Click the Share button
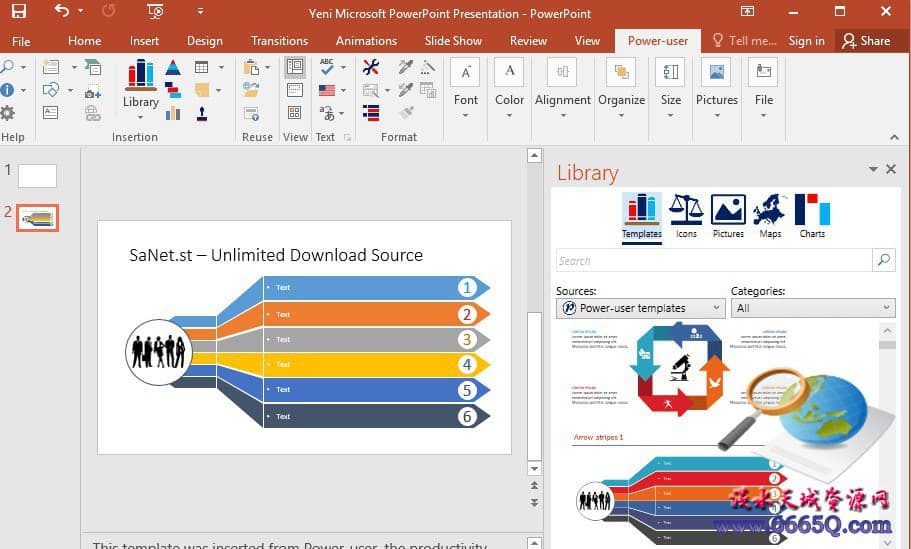This screenshot has height=549, width=911. tap(866, 41)
